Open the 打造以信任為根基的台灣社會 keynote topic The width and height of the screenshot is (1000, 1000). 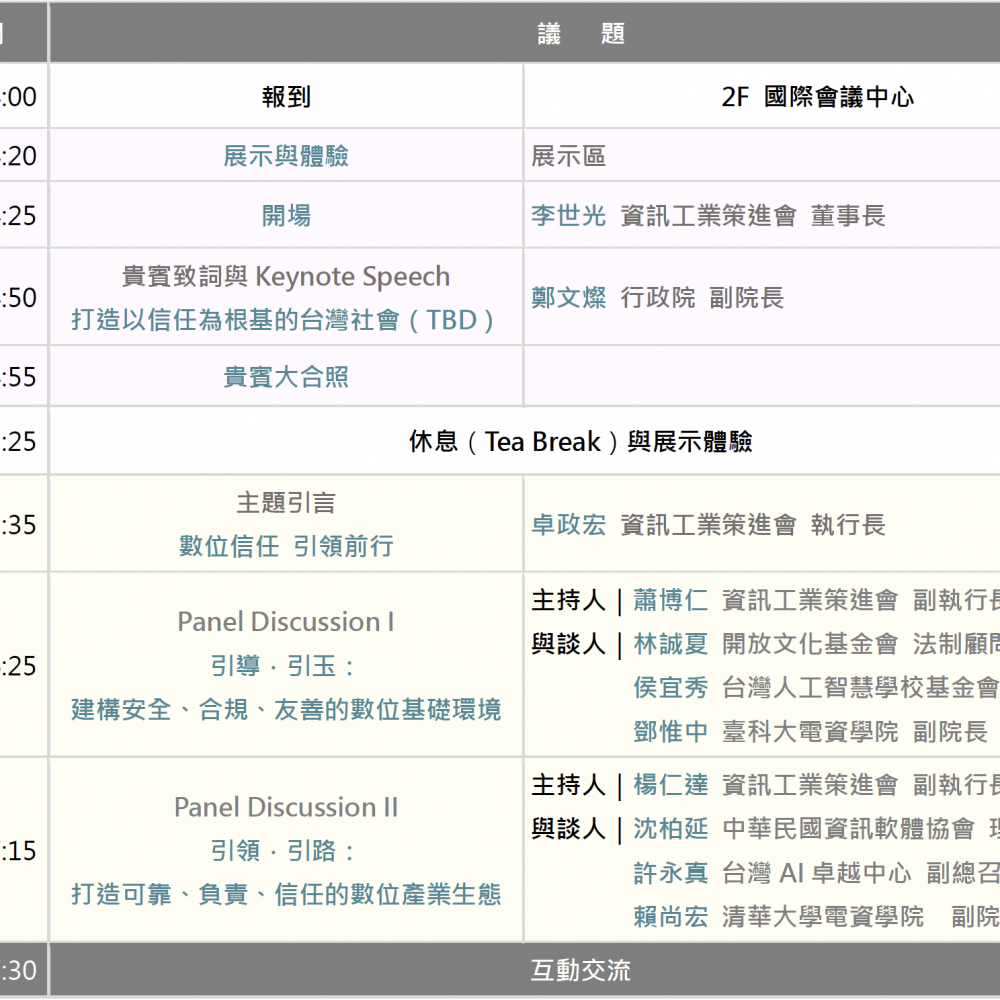coord(284,320)
